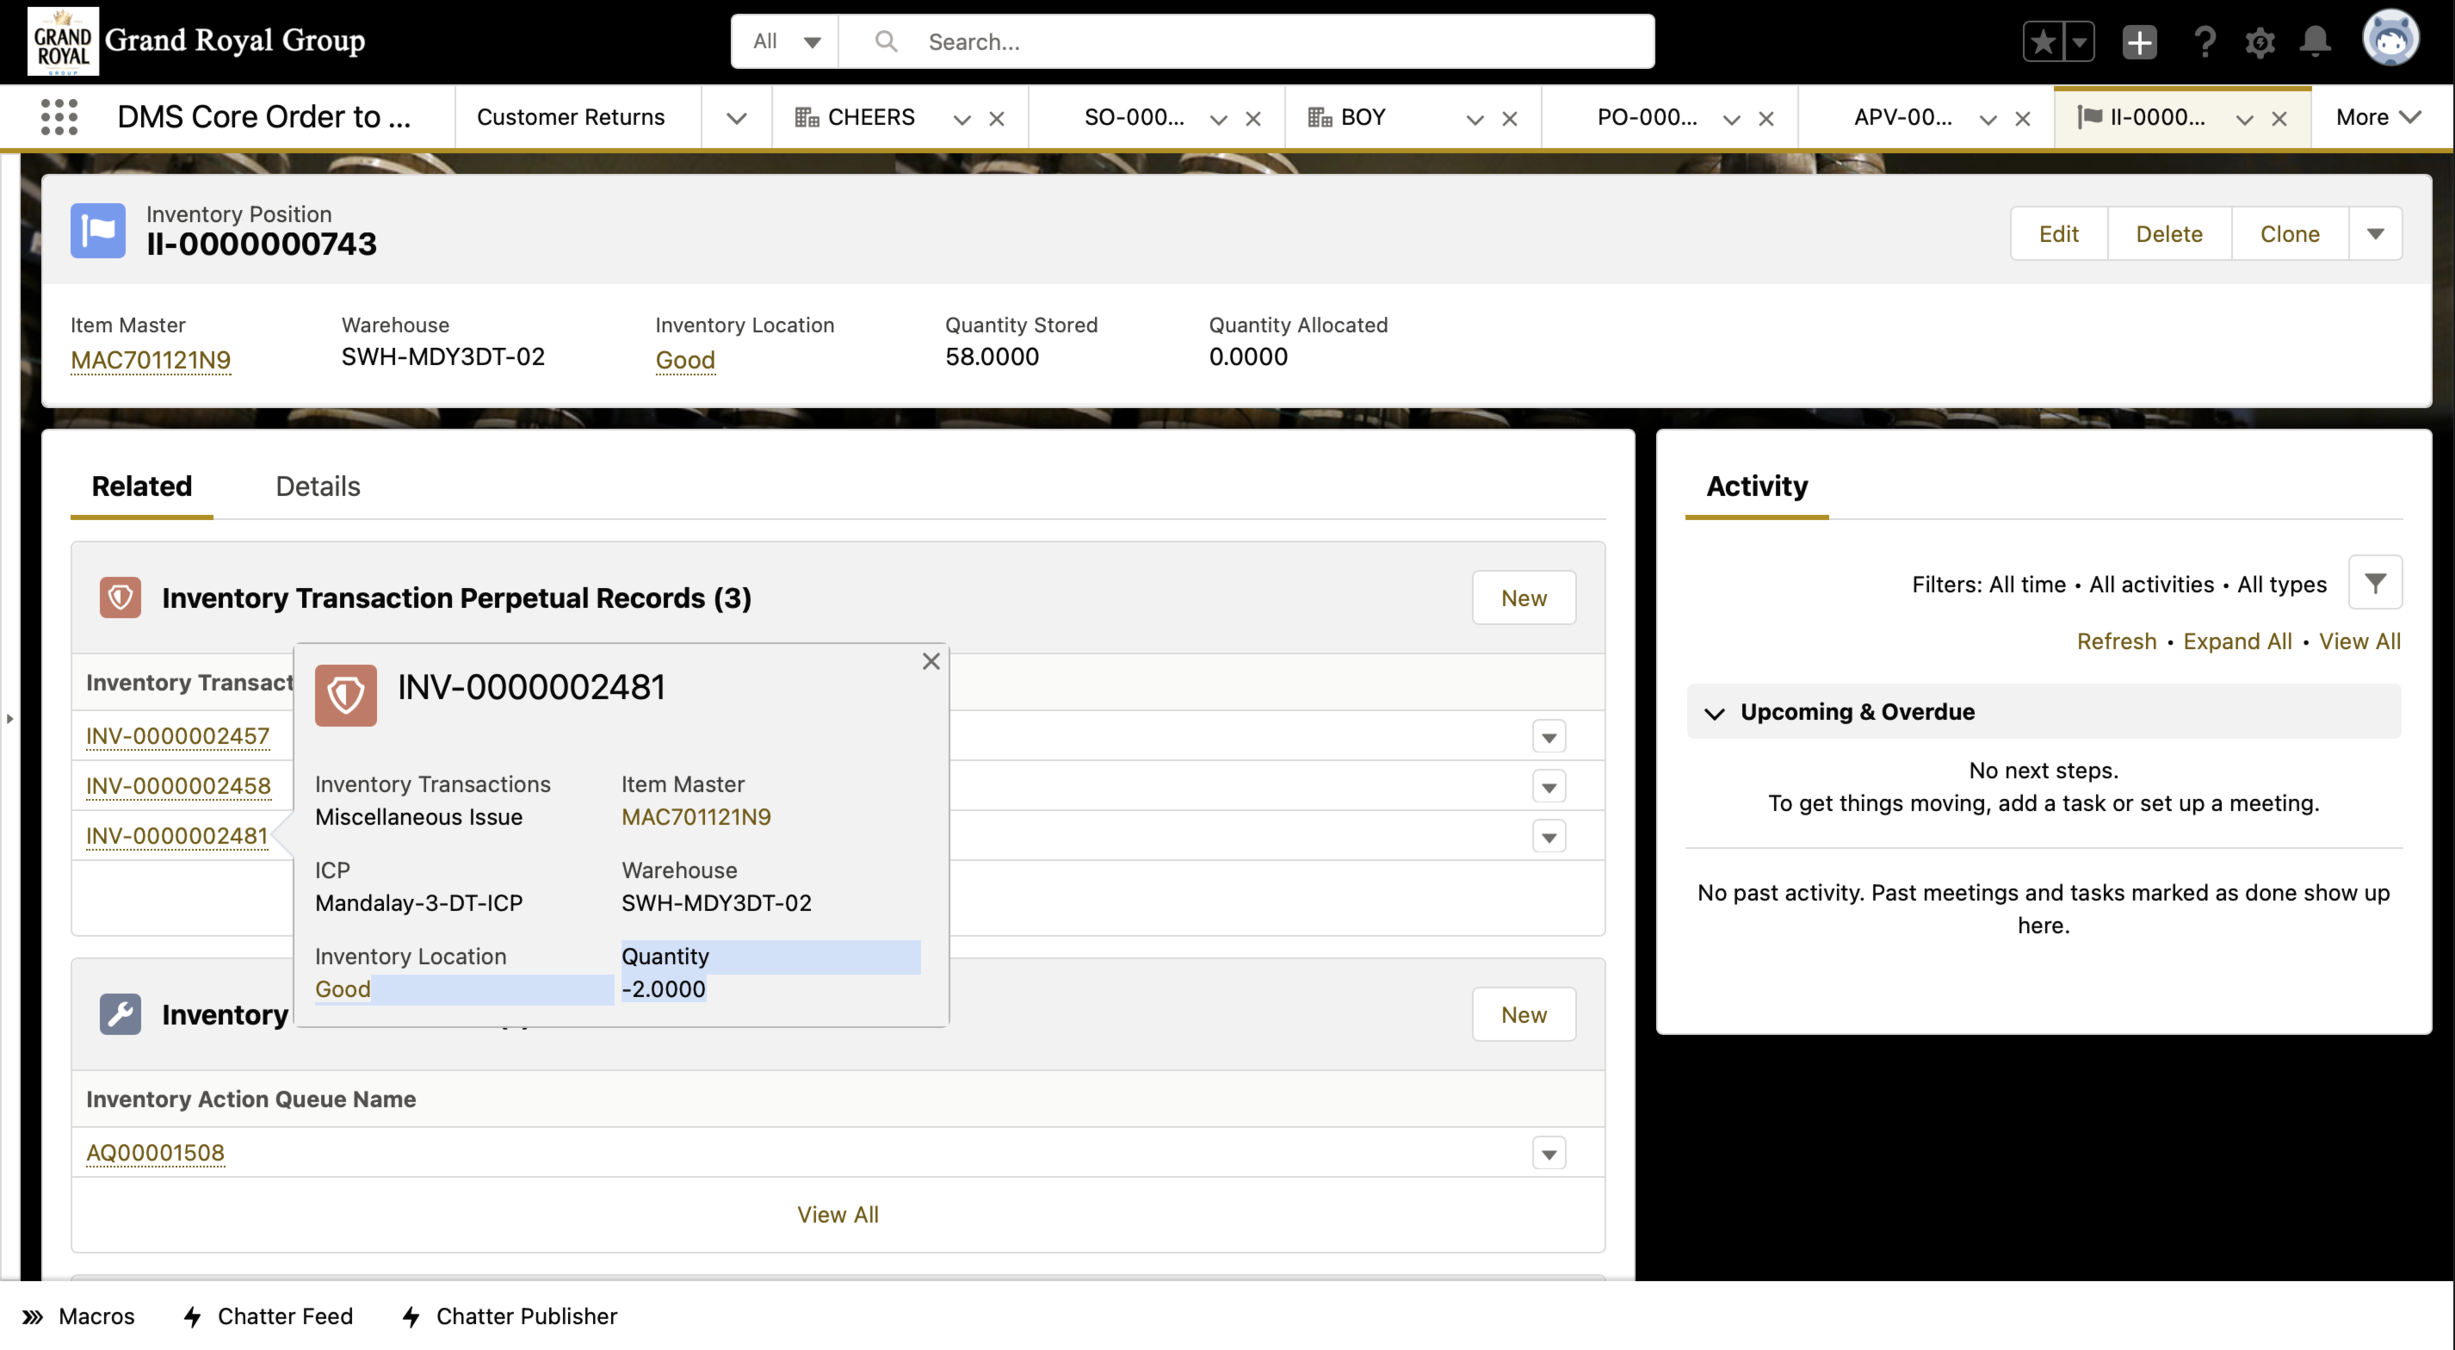Click the Favorites star icon
The image size is (2455, 1350).
(2042, 42)
